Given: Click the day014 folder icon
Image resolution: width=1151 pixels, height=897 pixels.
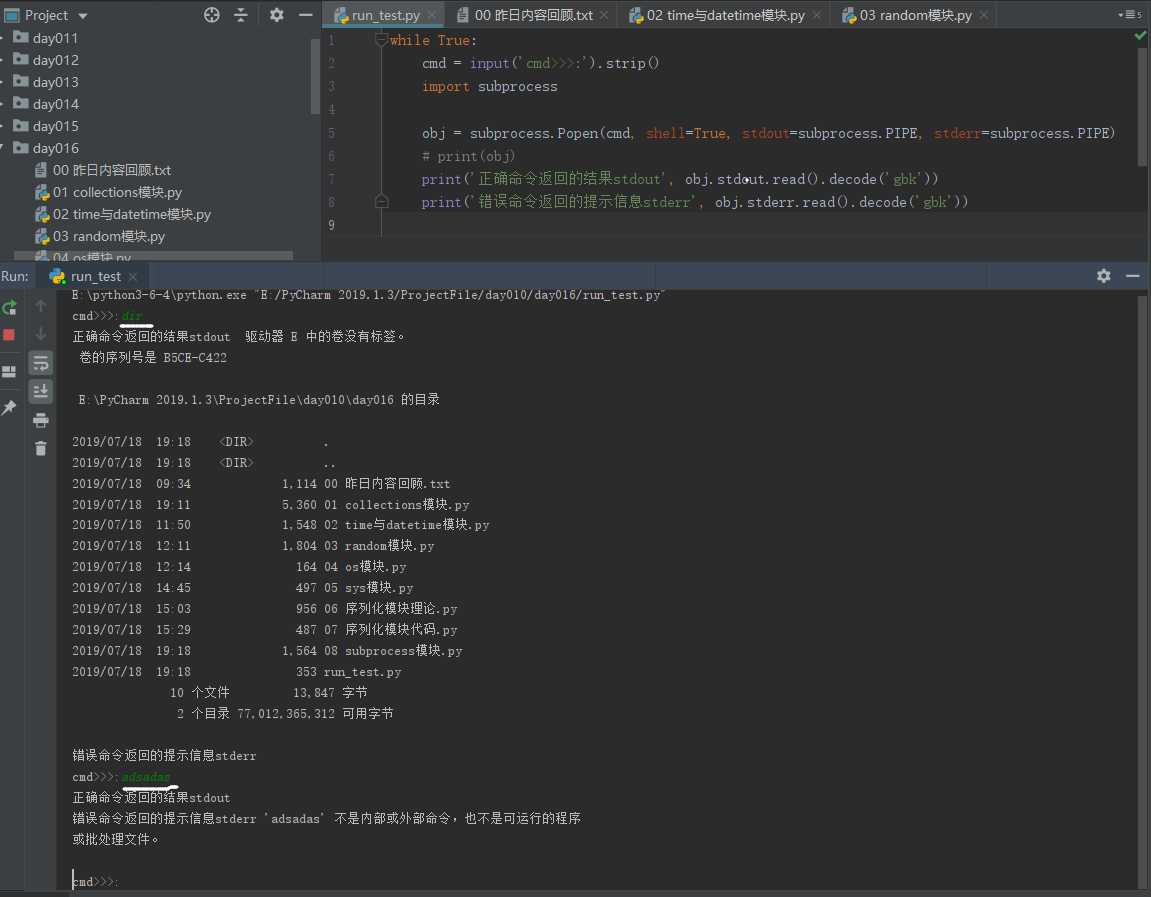Looking at the screenshot, I should 21,104.
